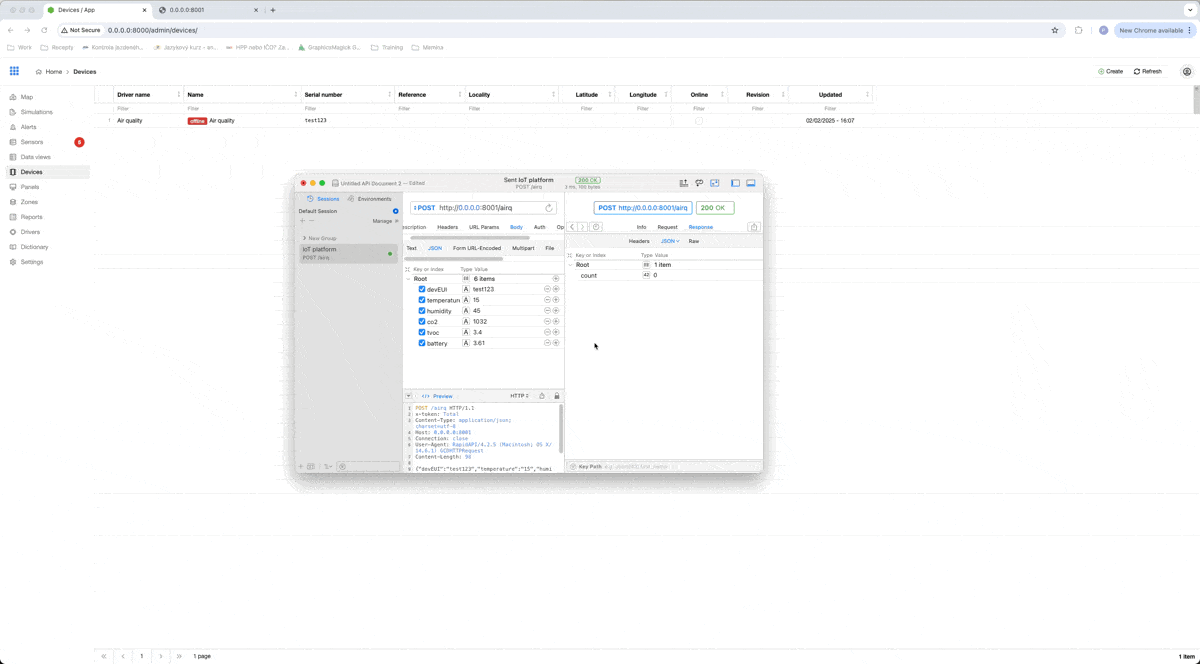Screen dimensions: 1200x664
Task: Open the apps grid icon beside Home
Action: coord(14,71)
